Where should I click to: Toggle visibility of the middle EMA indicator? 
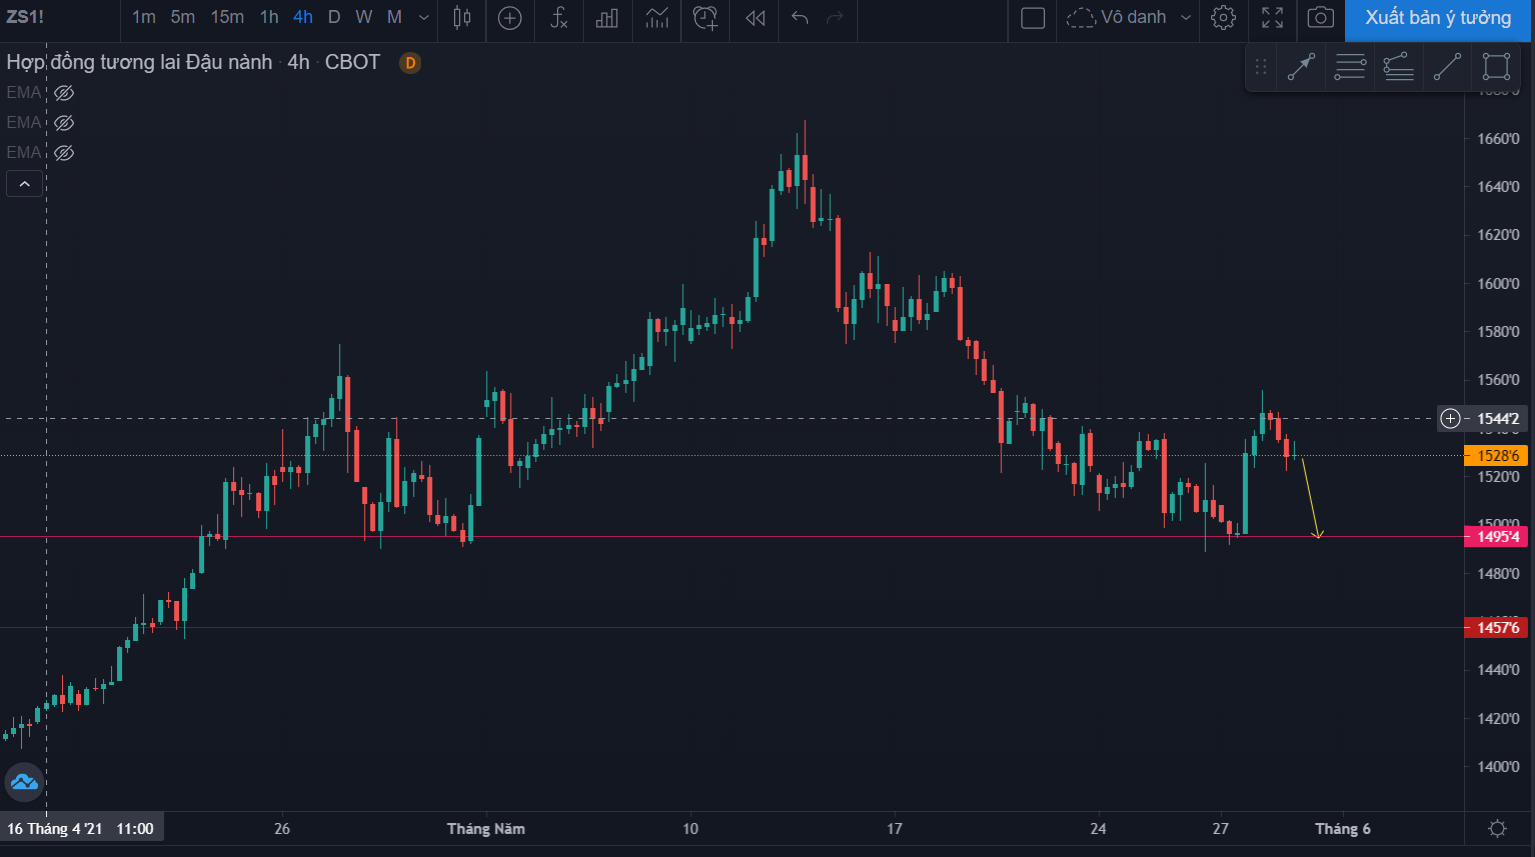[x=64, y=123]
